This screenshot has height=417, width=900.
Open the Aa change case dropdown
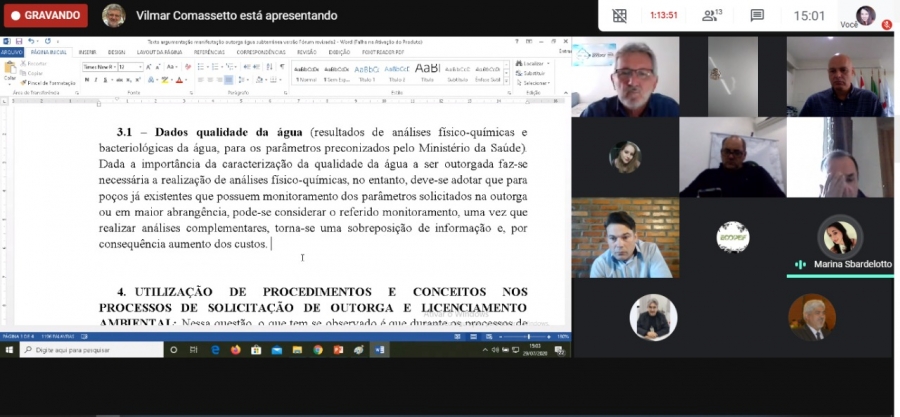[172, 67]
